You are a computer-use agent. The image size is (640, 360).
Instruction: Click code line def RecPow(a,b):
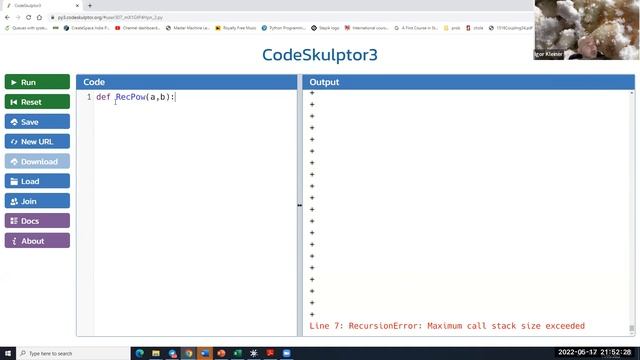[136, 97]
